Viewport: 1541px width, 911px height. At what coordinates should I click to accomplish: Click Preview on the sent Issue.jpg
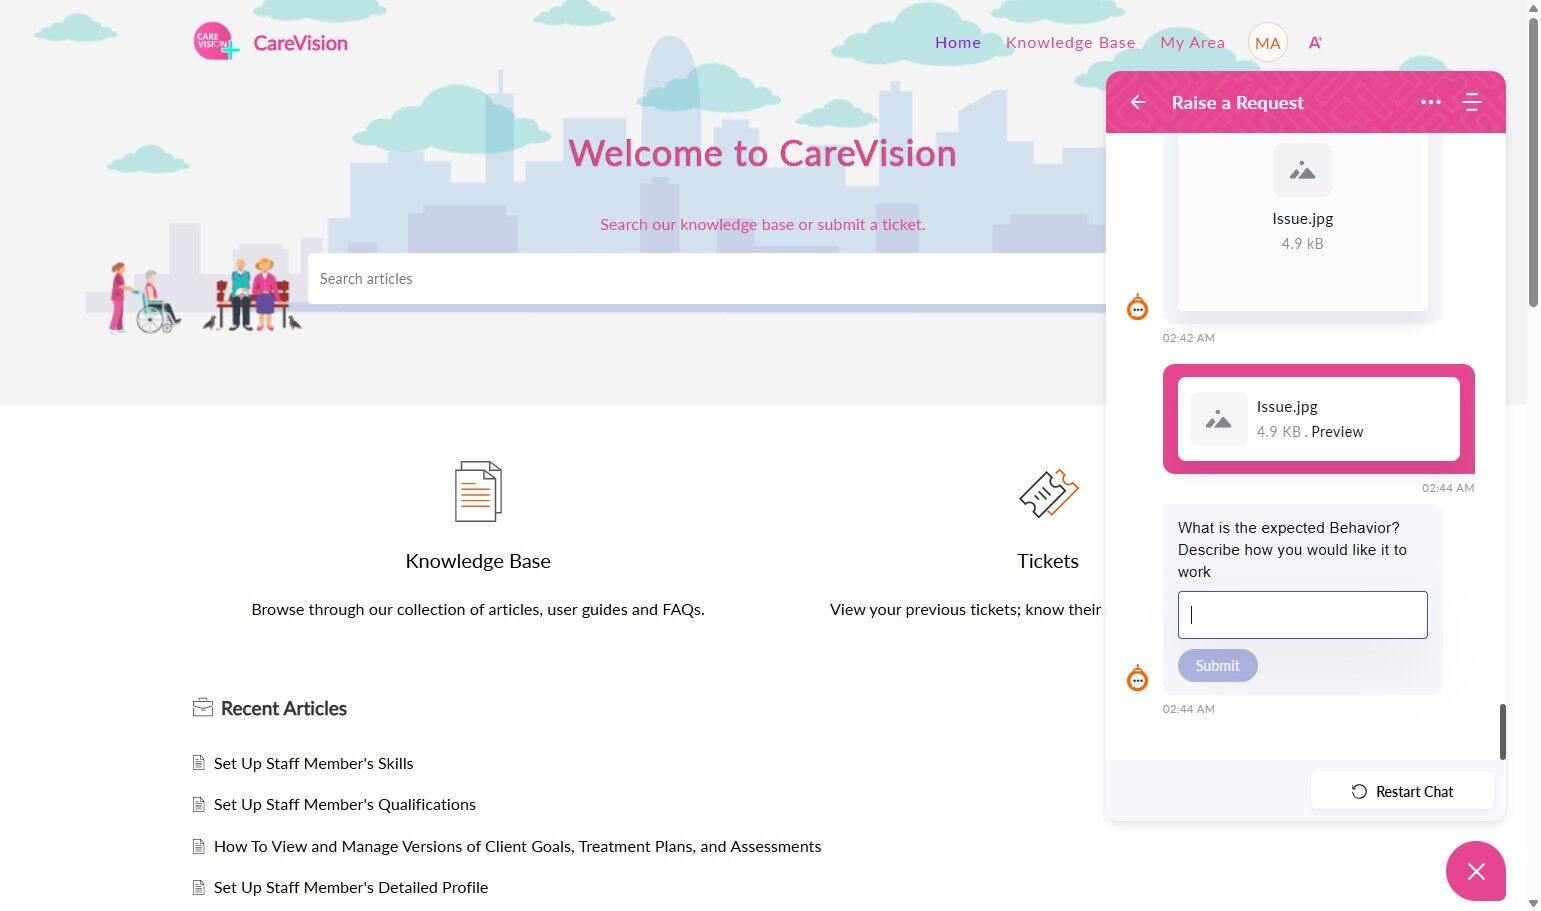click(x=1337, y=432)
